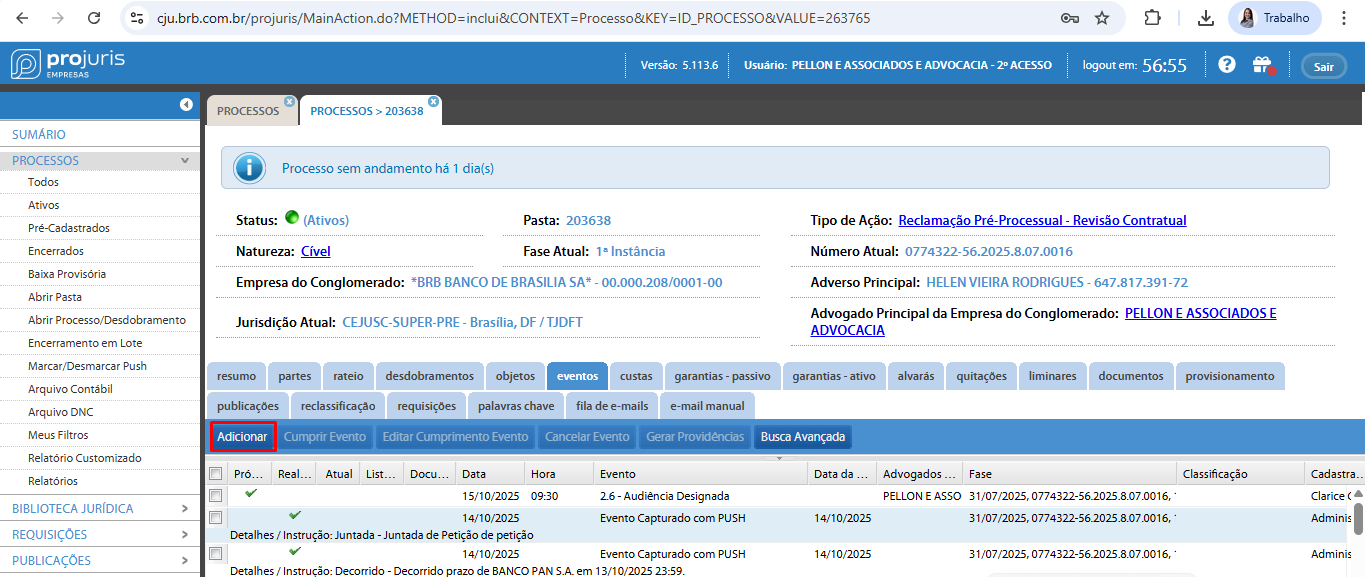Open the browser extensions puzzle icon
Image resolution: width=1365 pixels, height=577 pixels.
click(x=1152, y=18)
